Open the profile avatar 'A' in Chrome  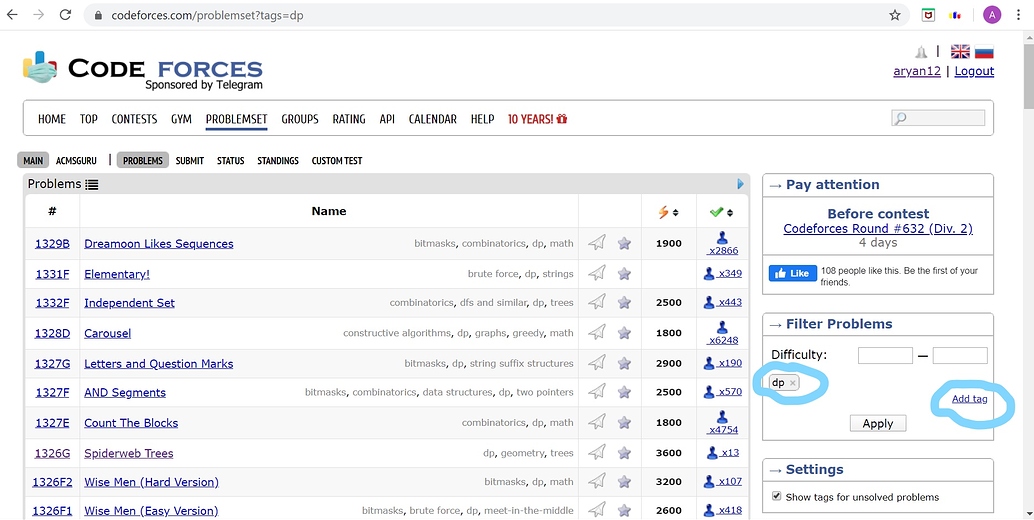992,14
